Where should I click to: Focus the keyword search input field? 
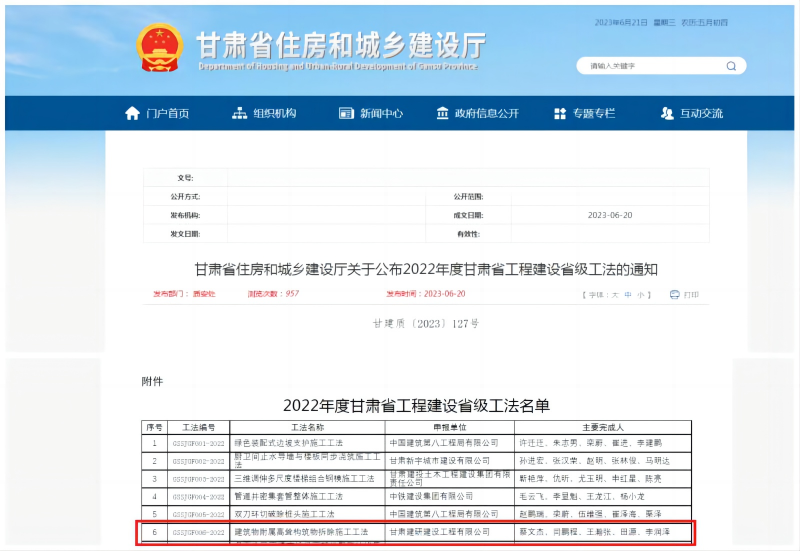point(650,66)
